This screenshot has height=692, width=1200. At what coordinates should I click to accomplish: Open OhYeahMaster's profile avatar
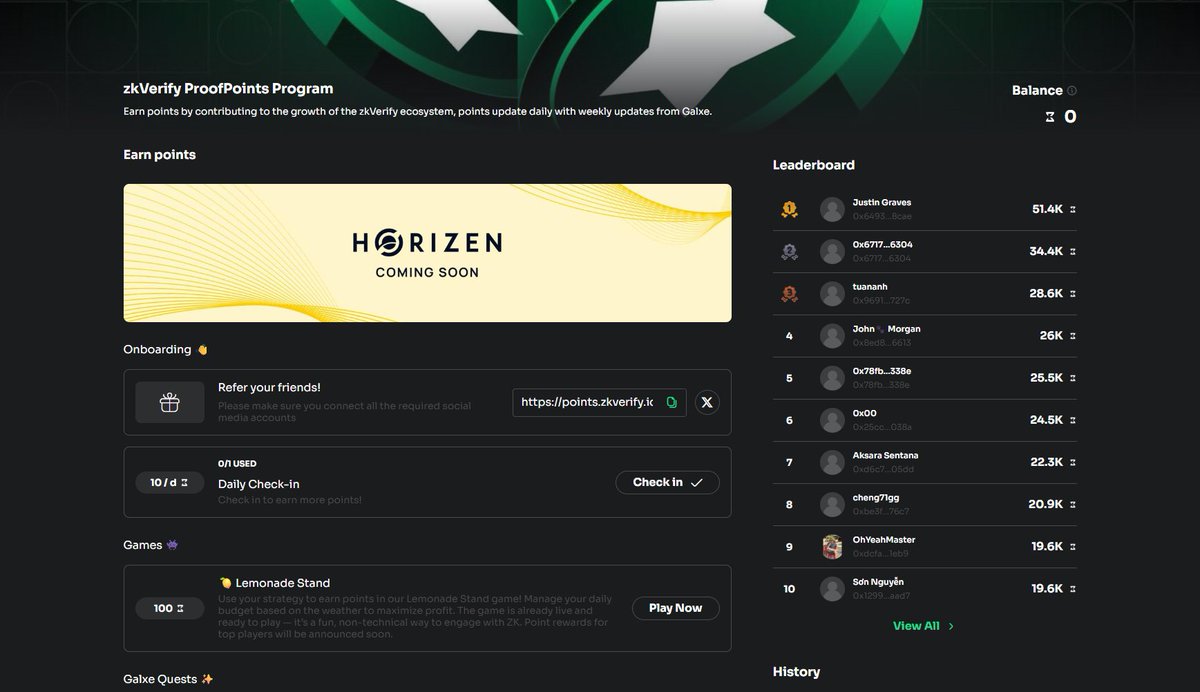pos(832,547)
